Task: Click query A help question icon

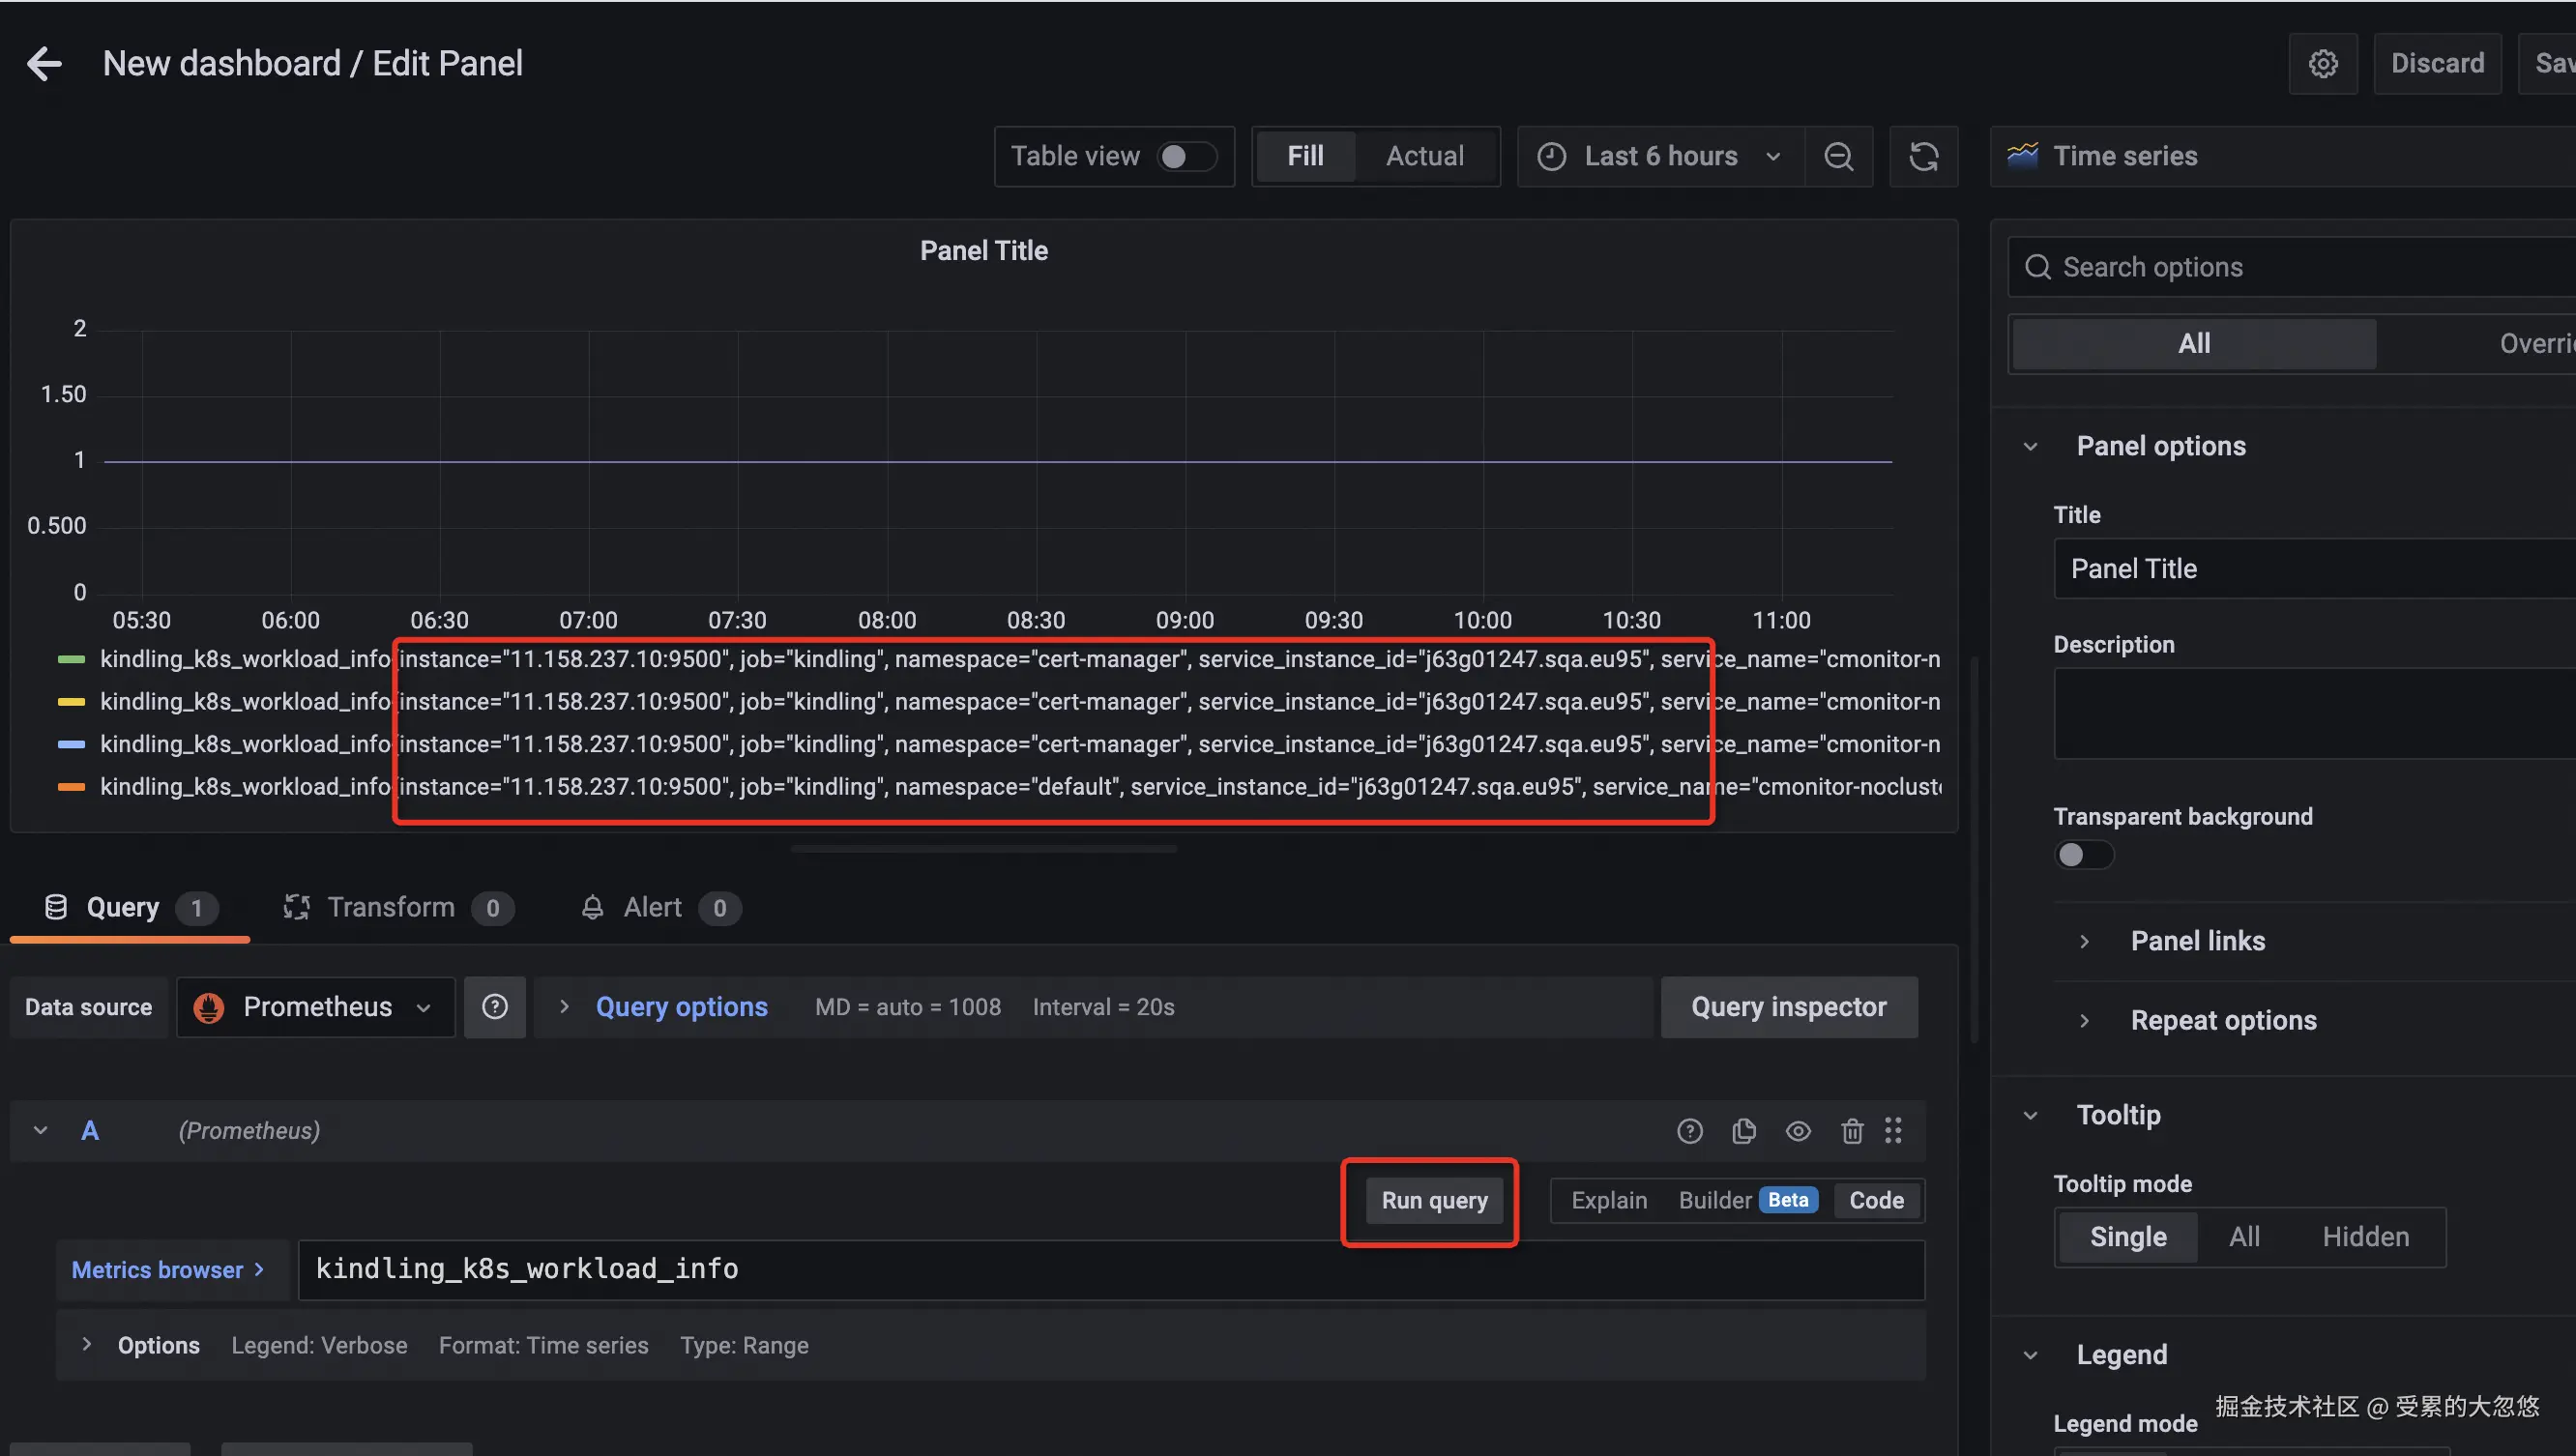Action: pyautogui.click(x=1690, y=1131)
